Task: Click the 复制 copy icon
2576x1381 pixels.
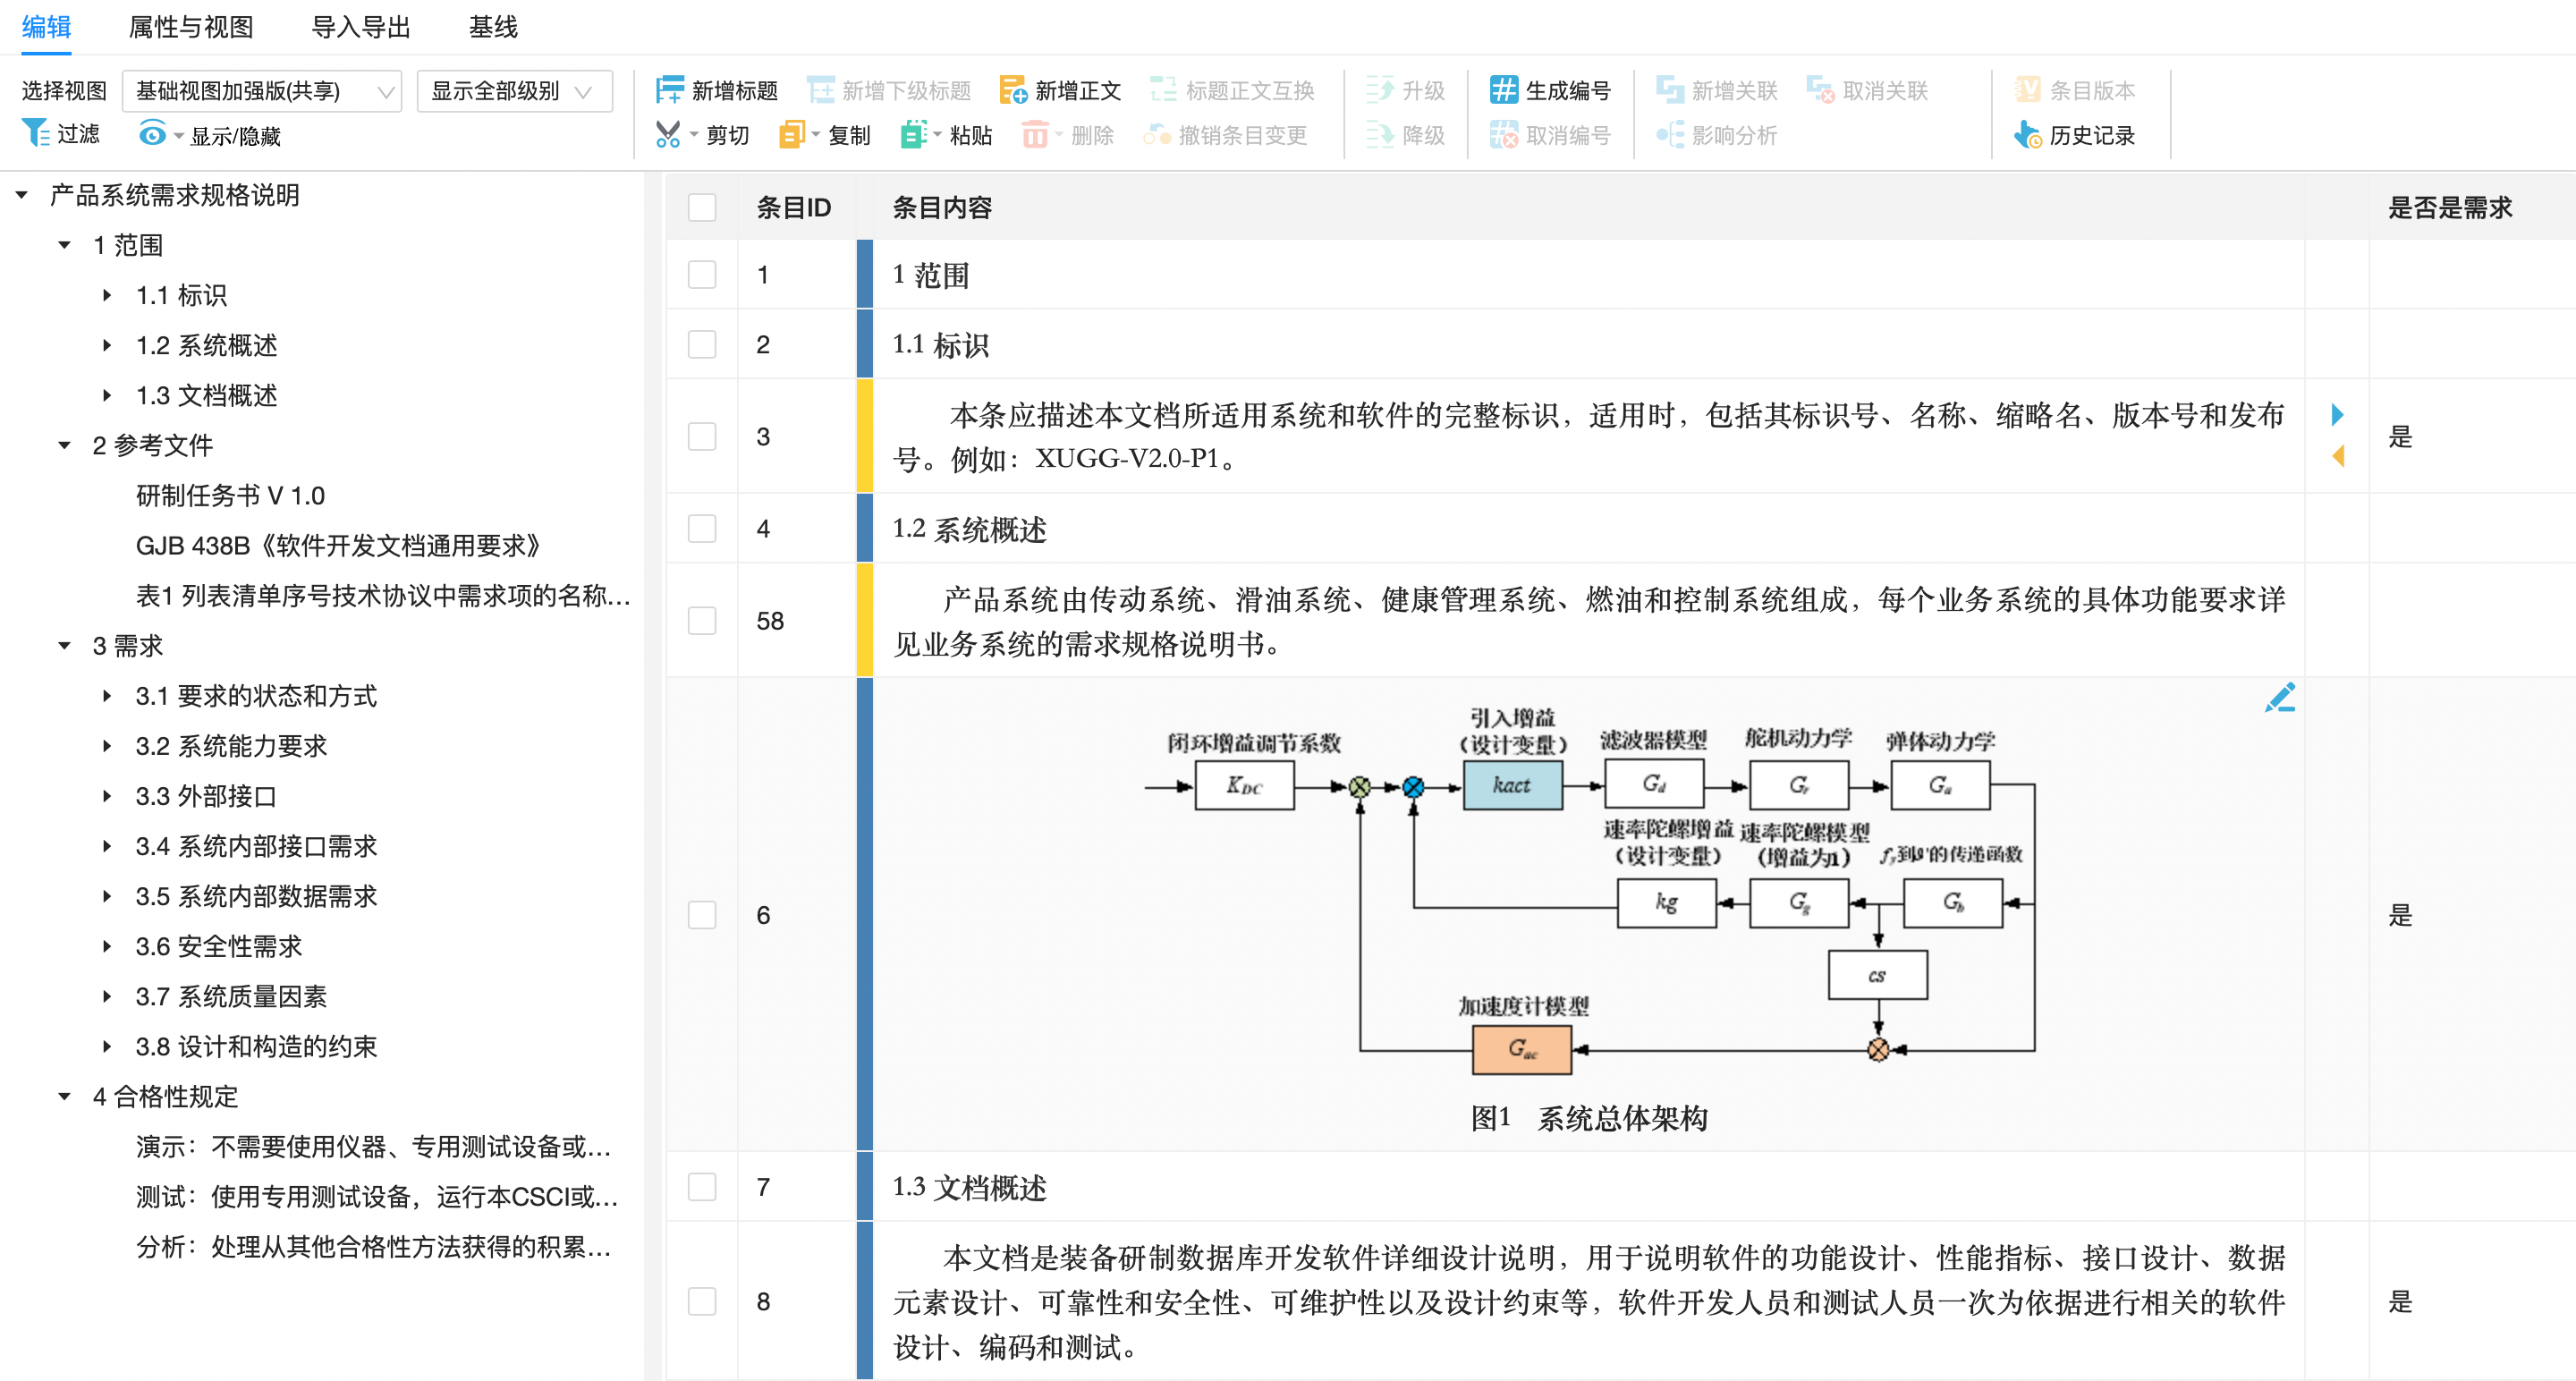Action: tap(791, 134)
